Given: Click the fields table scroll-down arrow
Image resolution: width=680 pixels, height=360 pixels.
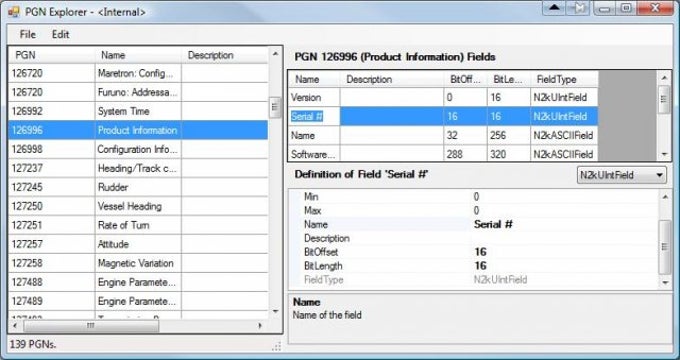Looking at the screenshot, I should click(x=664, y=154).
